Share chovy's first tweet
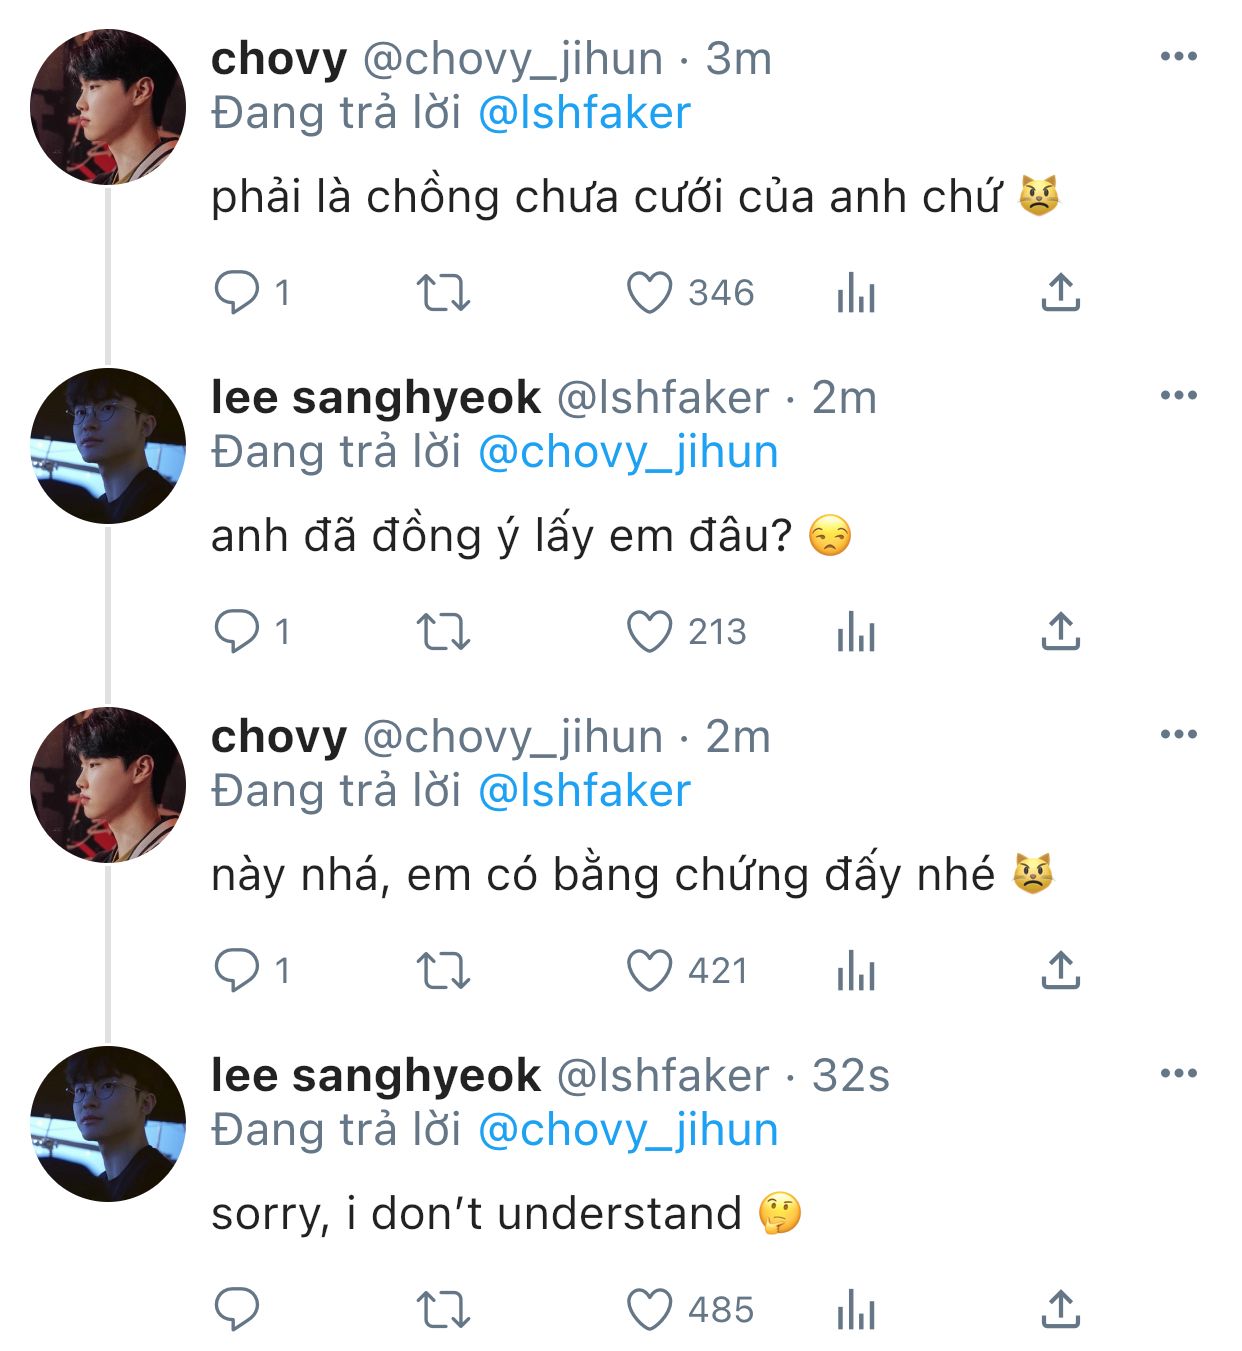Viewport: 1242px width, 1351px height. pyautogui.click(x=1060, y=294)
